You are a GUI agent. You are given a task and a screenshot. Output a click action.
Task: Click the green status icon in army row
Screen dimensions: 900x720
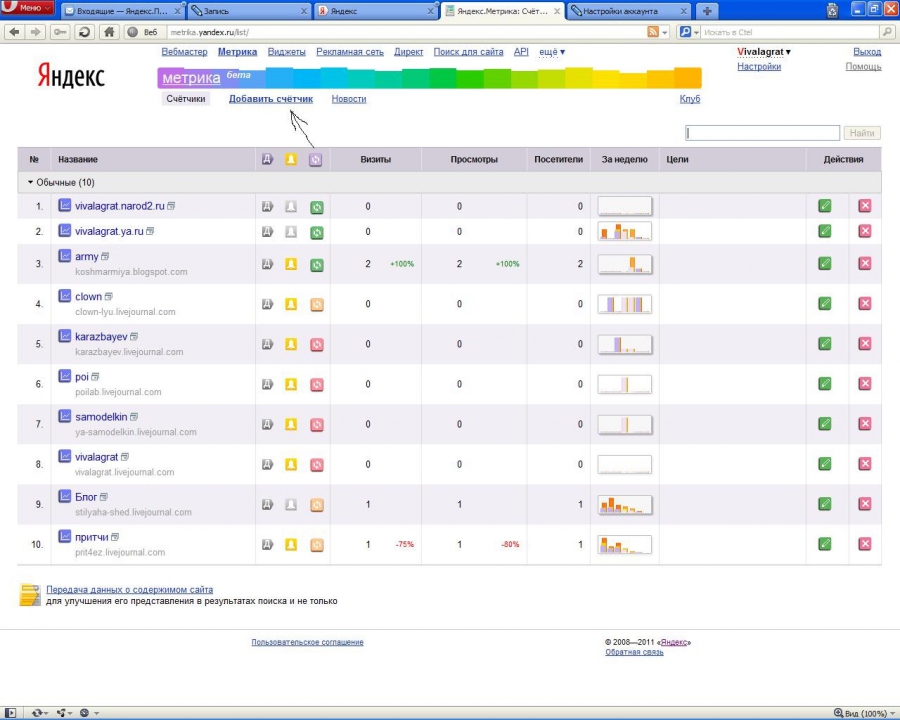[x=317, y=265]
